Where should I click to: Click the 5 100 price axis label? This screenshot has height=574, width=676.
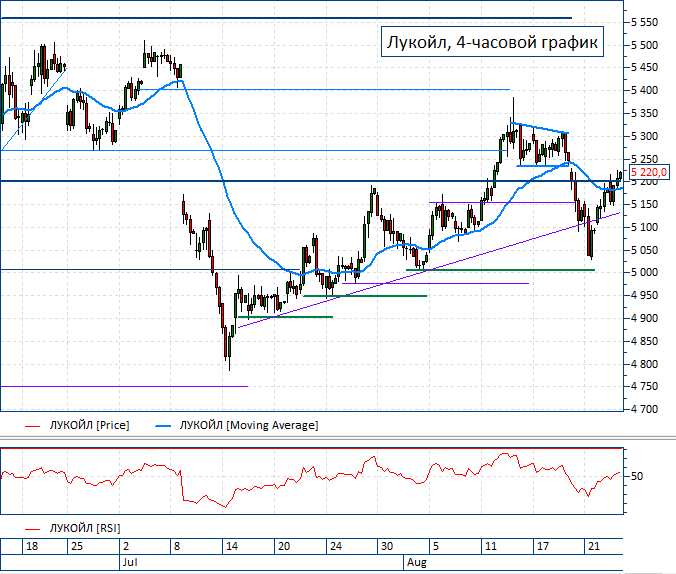pos(645,227)
